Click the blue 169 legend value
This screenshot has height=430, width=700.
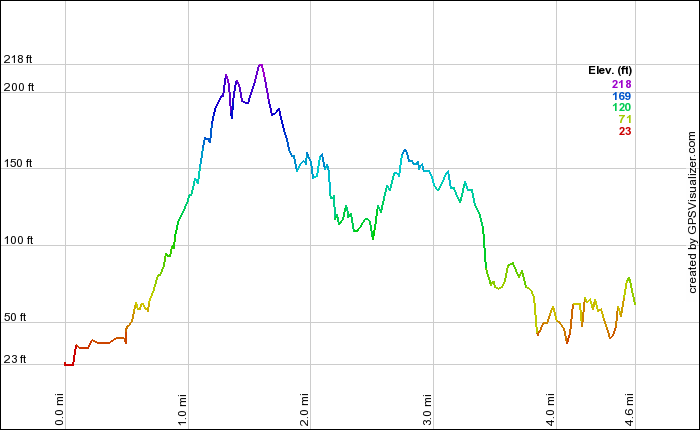pos(621,96)
